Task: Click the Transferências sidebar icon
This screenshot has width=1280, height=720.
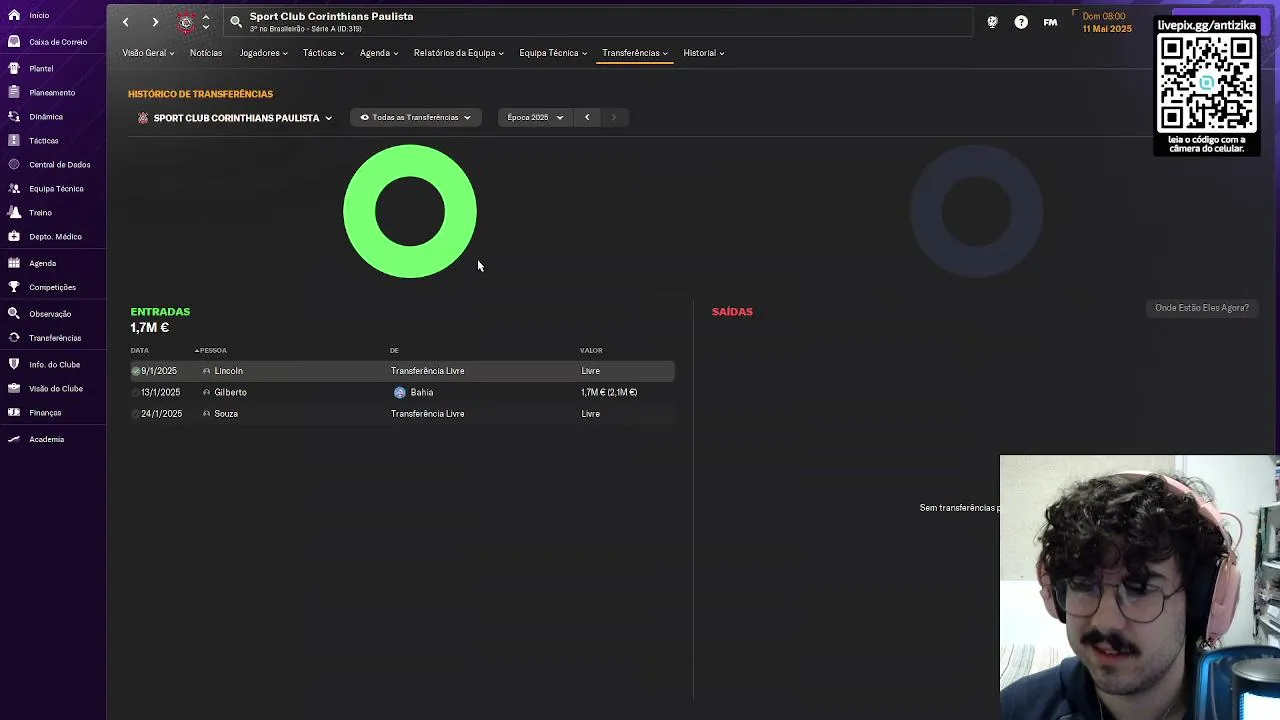Action: (x=14, y=338)
